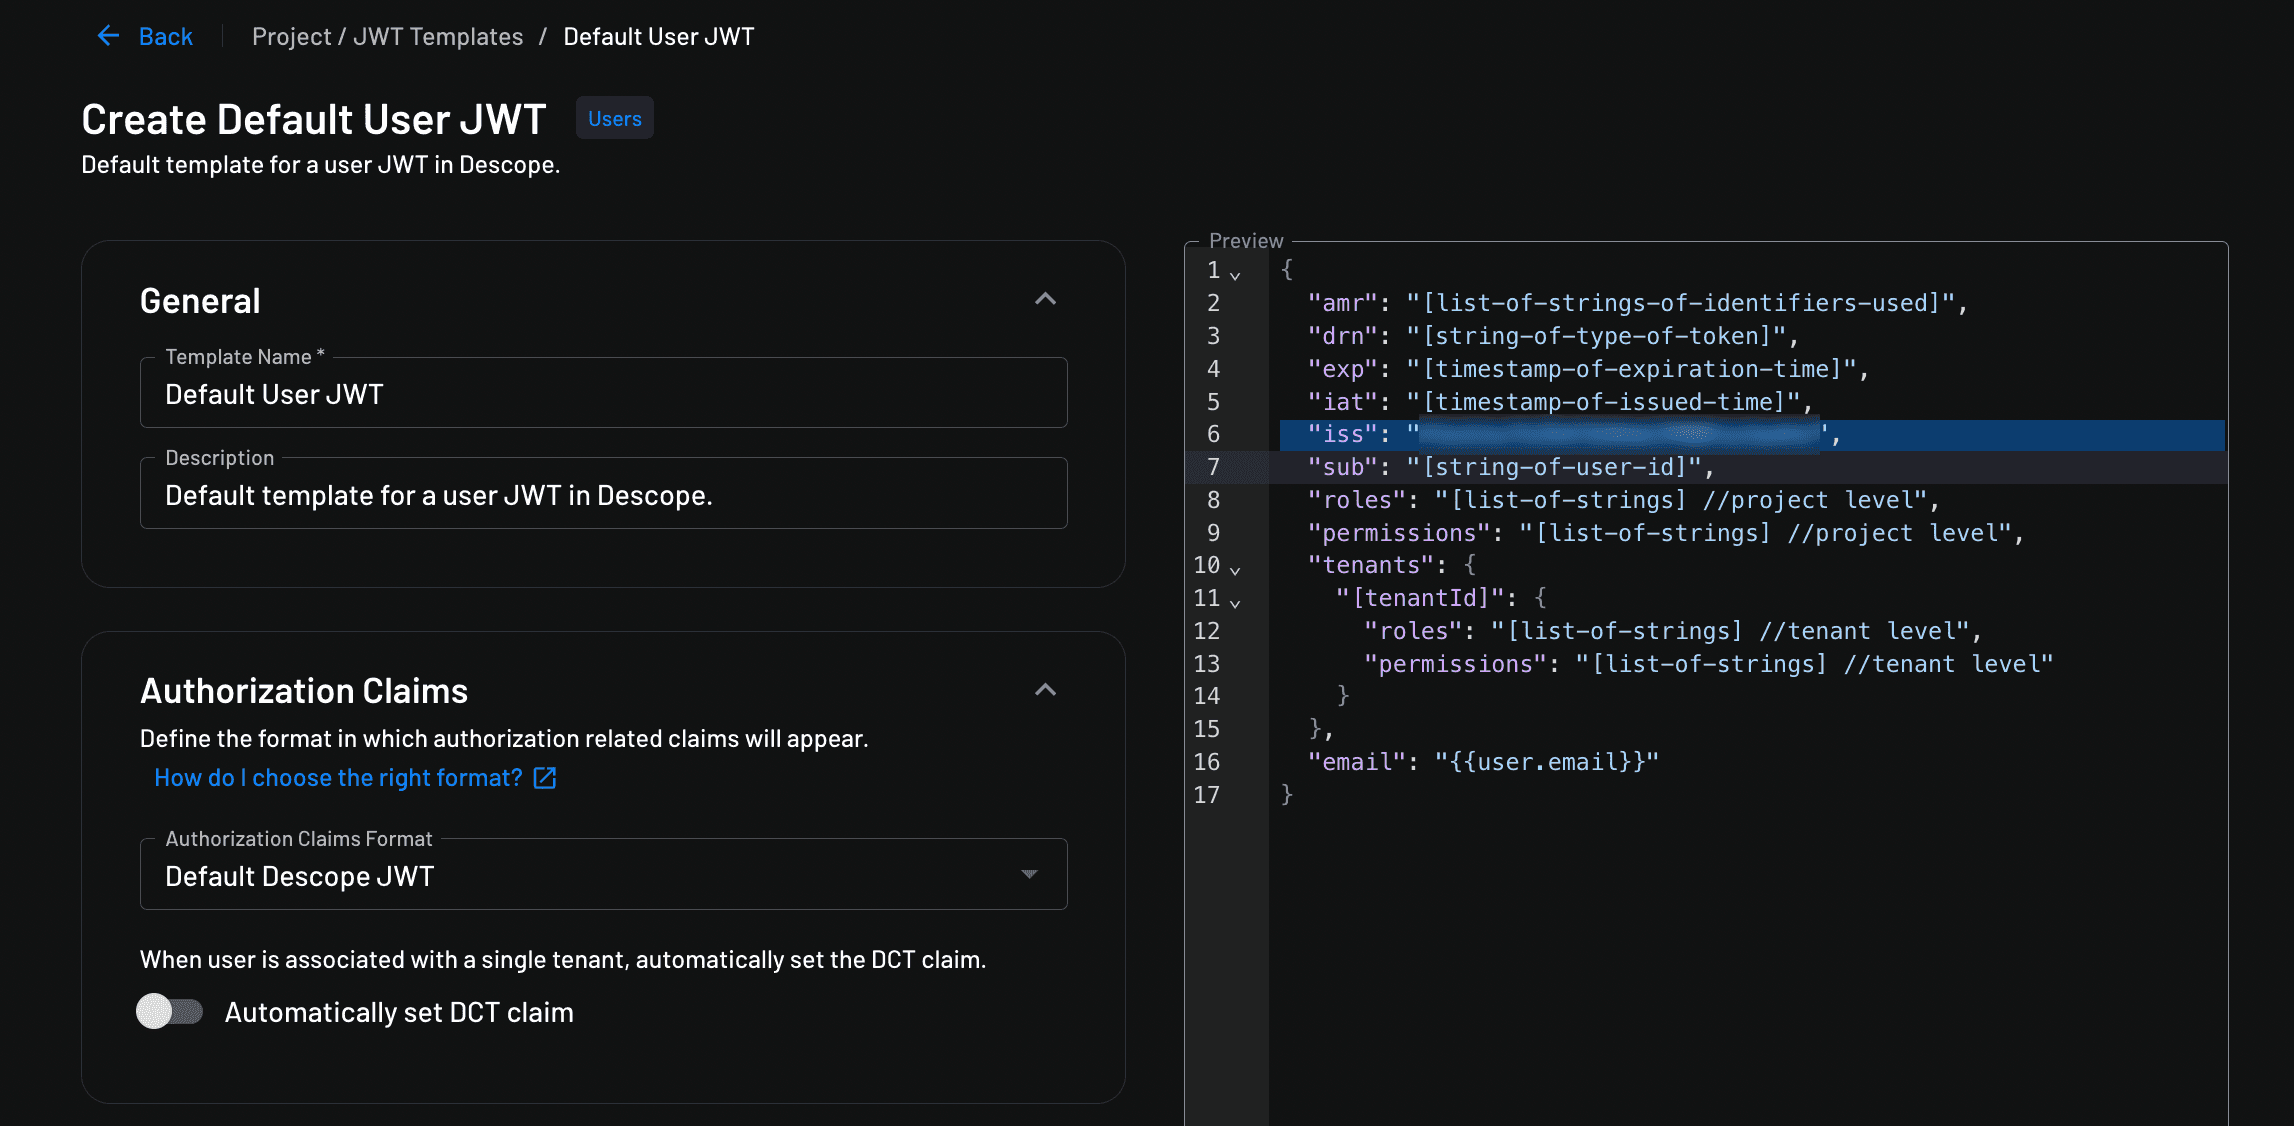The width and height of the screenshot is (2294, 1126).
Task: Fold the JSON root using line 1 arrow
Action: [x=1237, y=273]
